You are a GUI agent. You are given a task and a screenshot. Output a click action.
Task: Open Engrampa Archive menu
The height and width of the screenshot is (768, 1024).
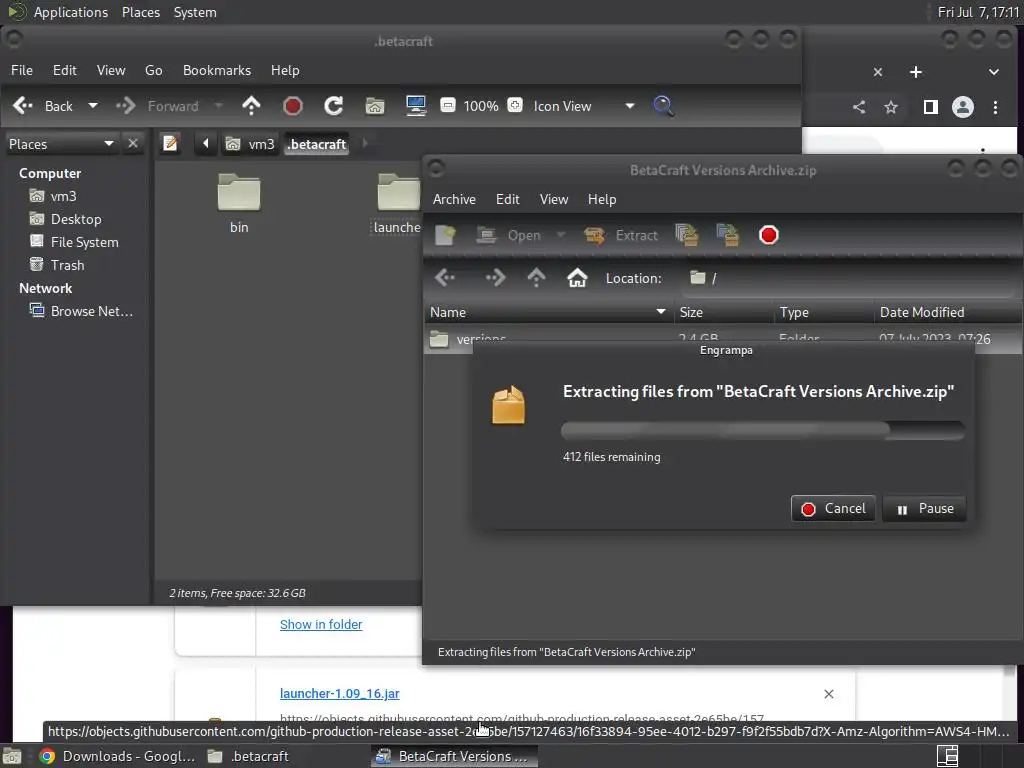454,199
